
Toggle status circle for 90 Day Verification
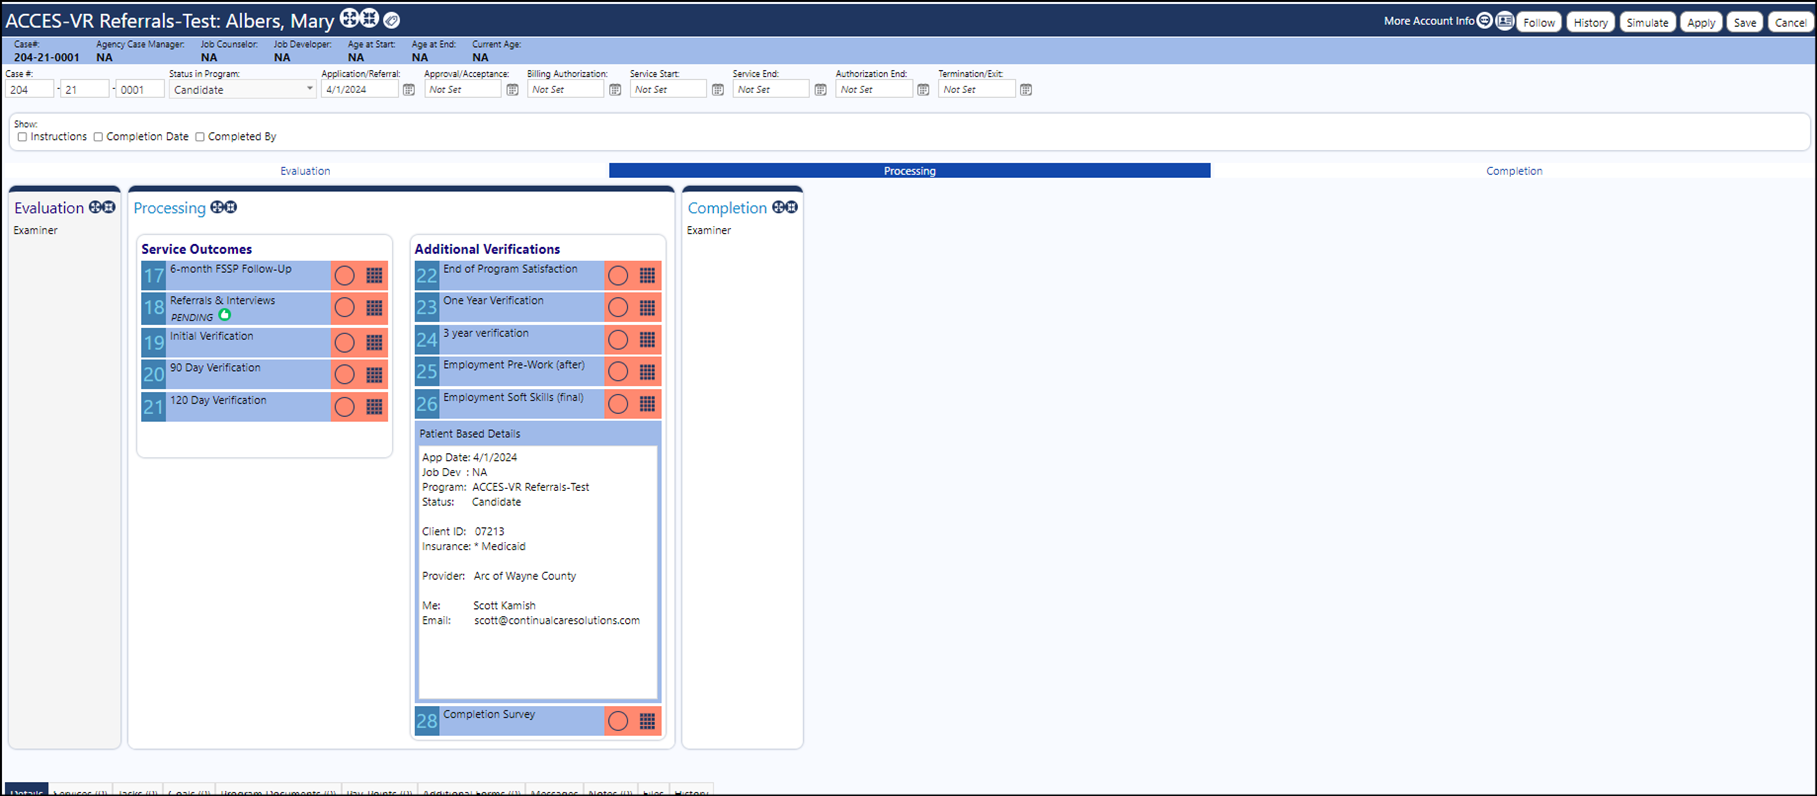344,375
